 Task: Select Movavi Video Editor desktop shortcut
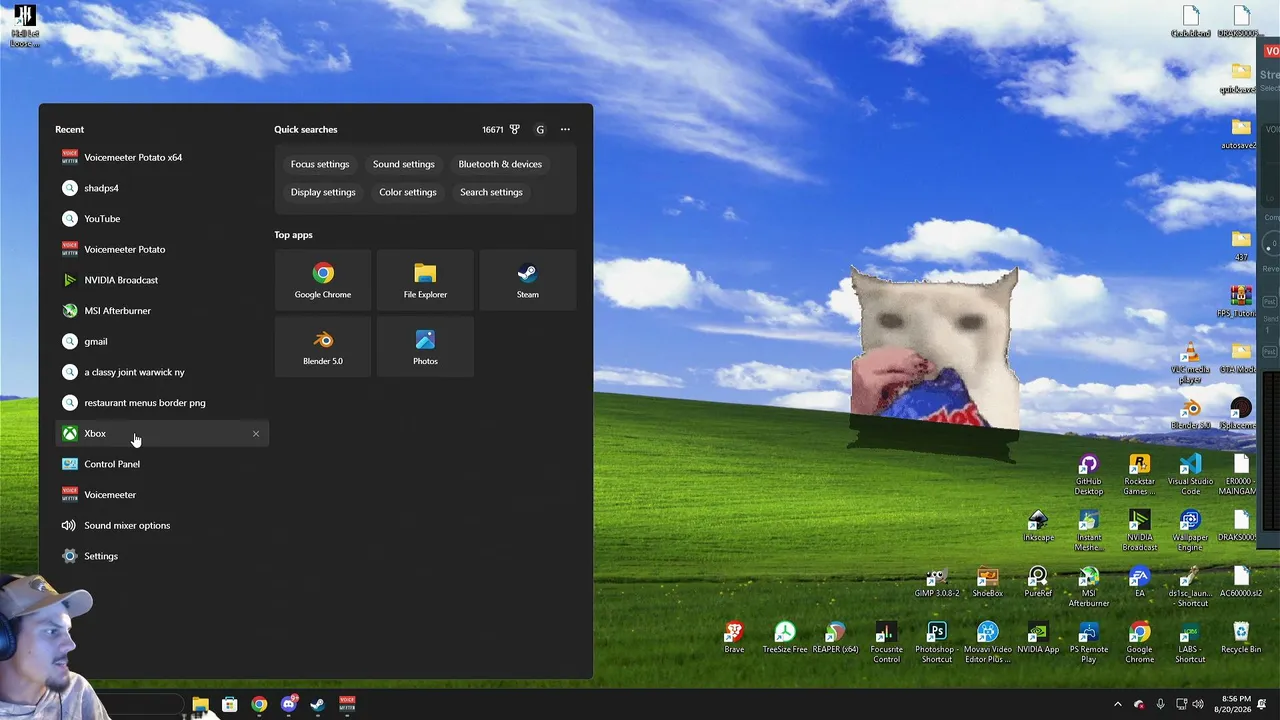pyautogui.click(x=987, y=641)
